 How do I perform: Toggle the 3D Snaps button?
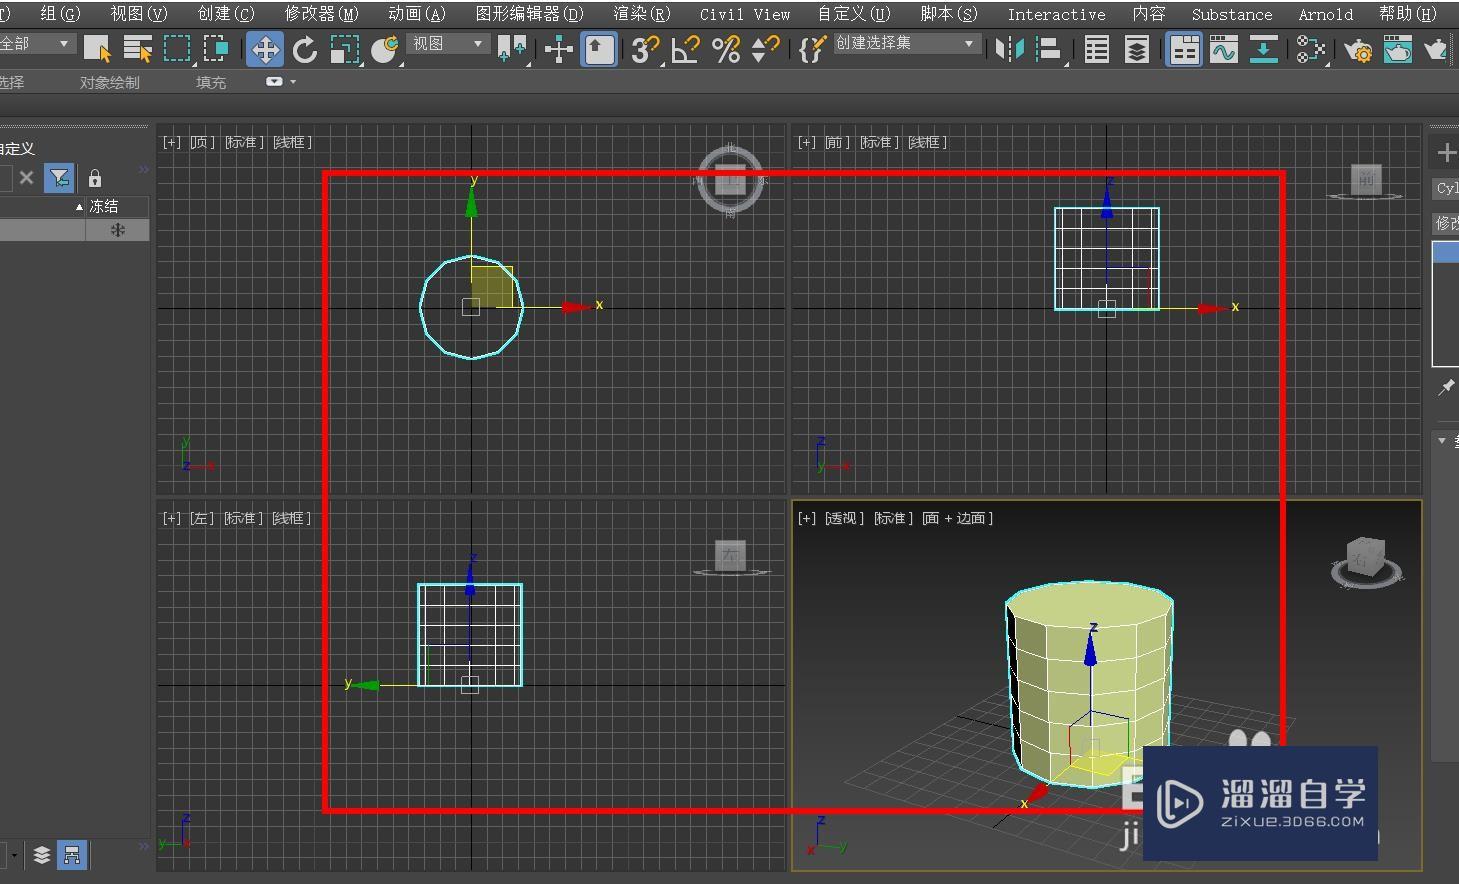click(645, 49)
